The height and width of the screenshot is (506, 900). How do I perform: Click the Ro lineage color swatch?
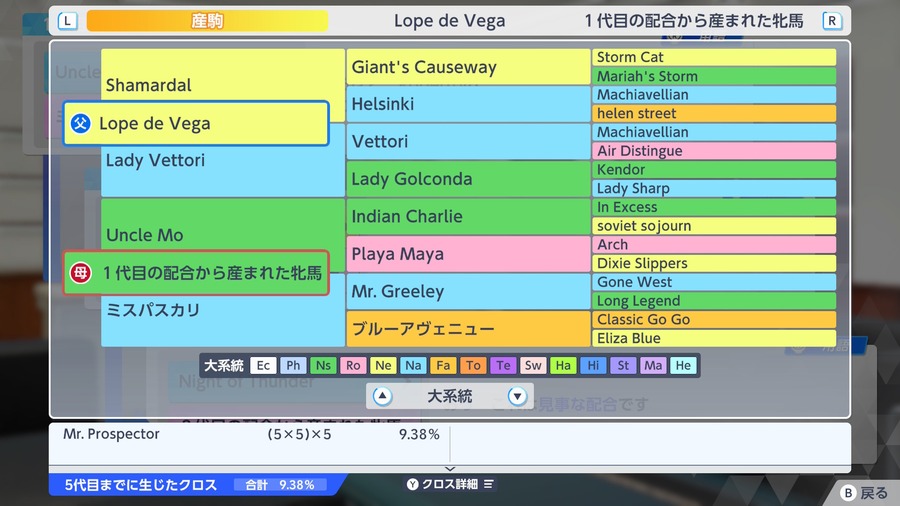coord(353,365)
